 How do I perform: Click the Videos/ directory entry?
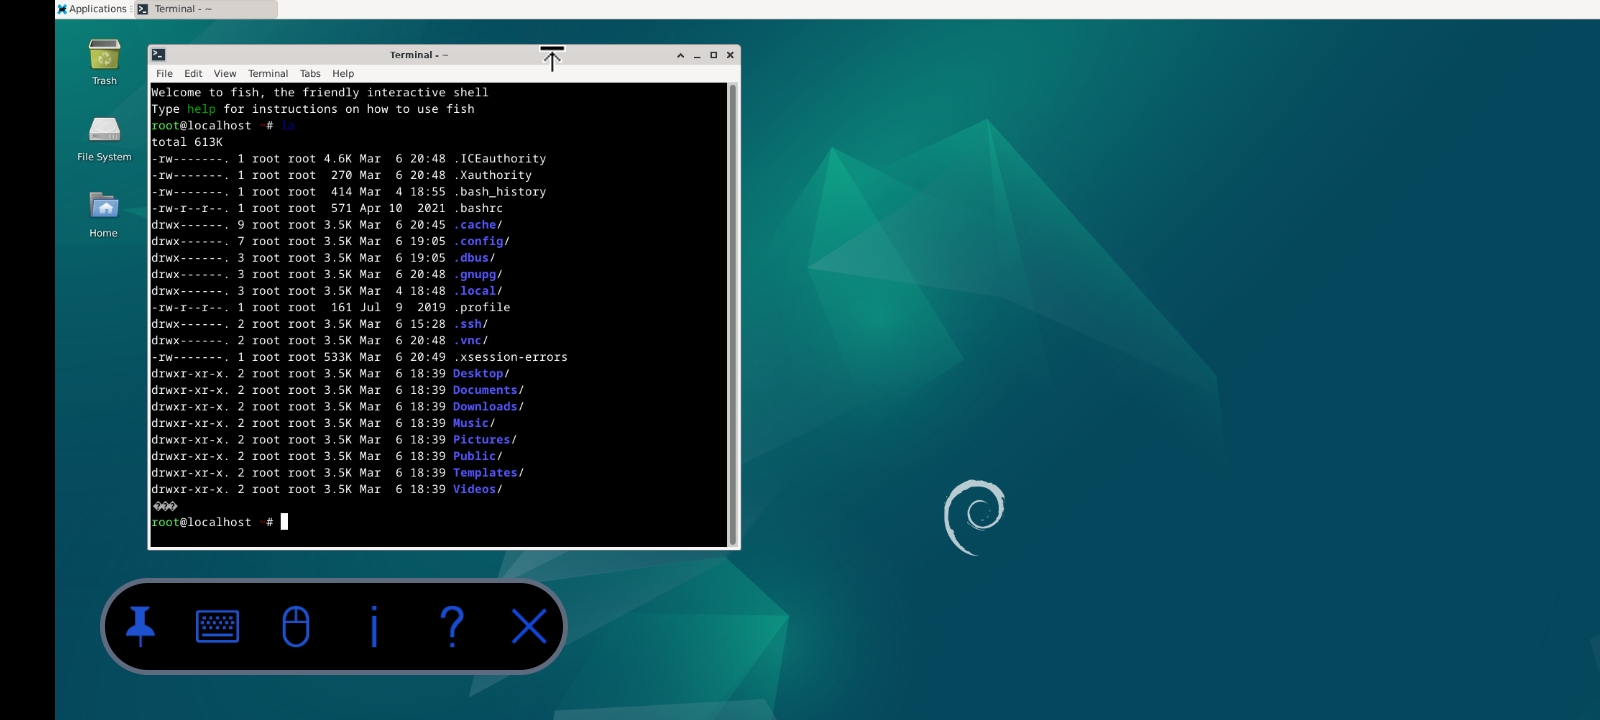478,489
